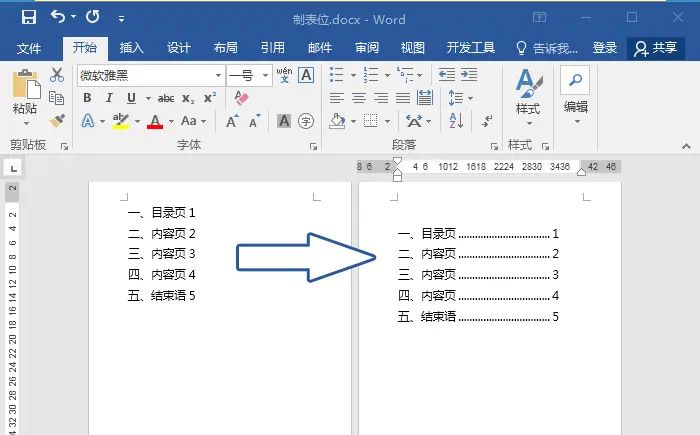Toggle show paragraph marks icon
Screen dimensions: 700x435
click(487, 121)
